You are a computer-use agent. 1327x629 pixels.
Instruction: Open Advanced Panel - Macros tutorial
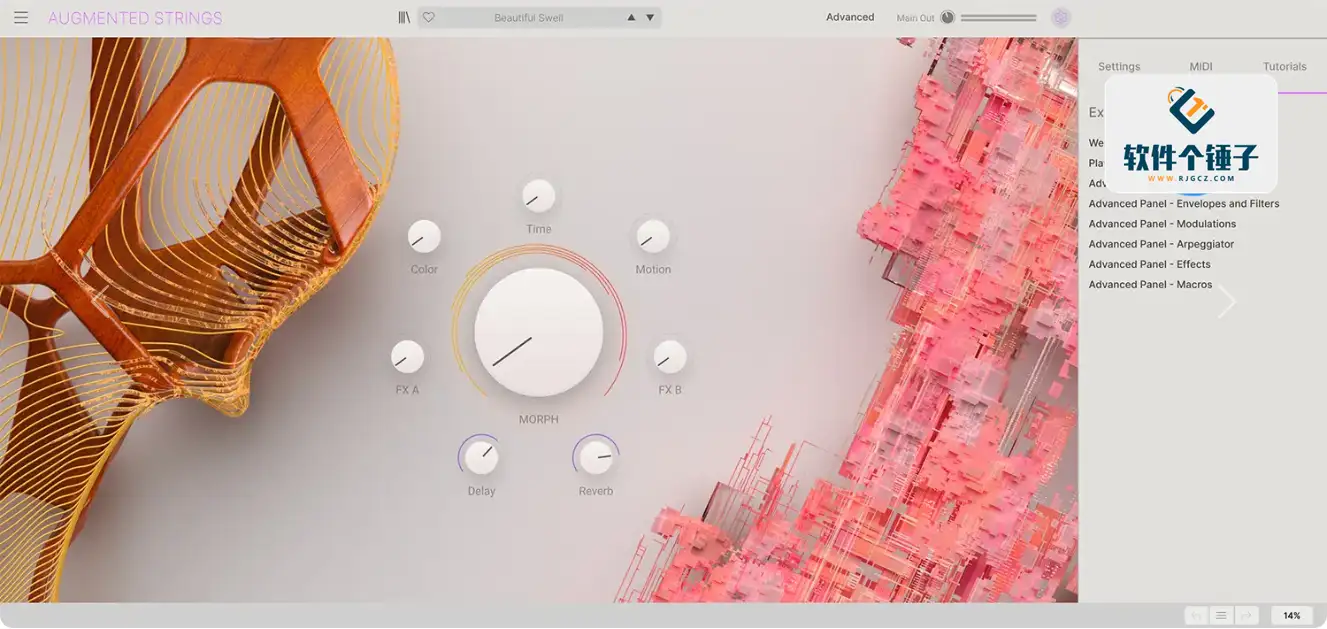click(1150, 285)
